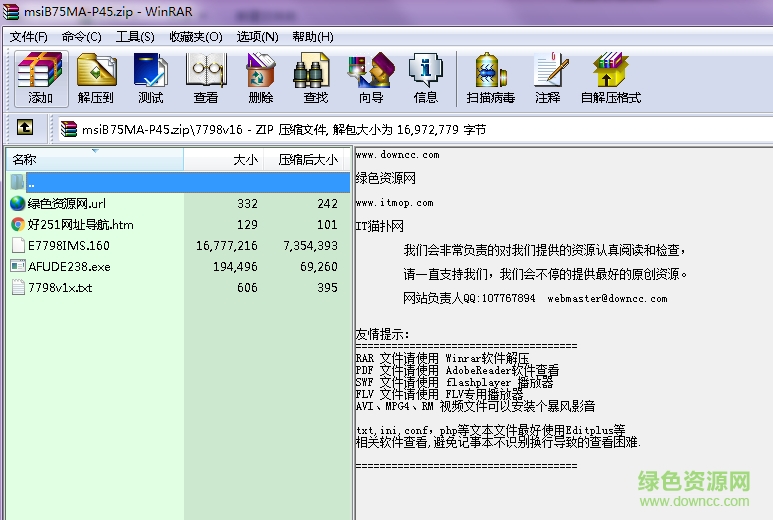Click the Extract To (解压到) icon

point(96,78)
